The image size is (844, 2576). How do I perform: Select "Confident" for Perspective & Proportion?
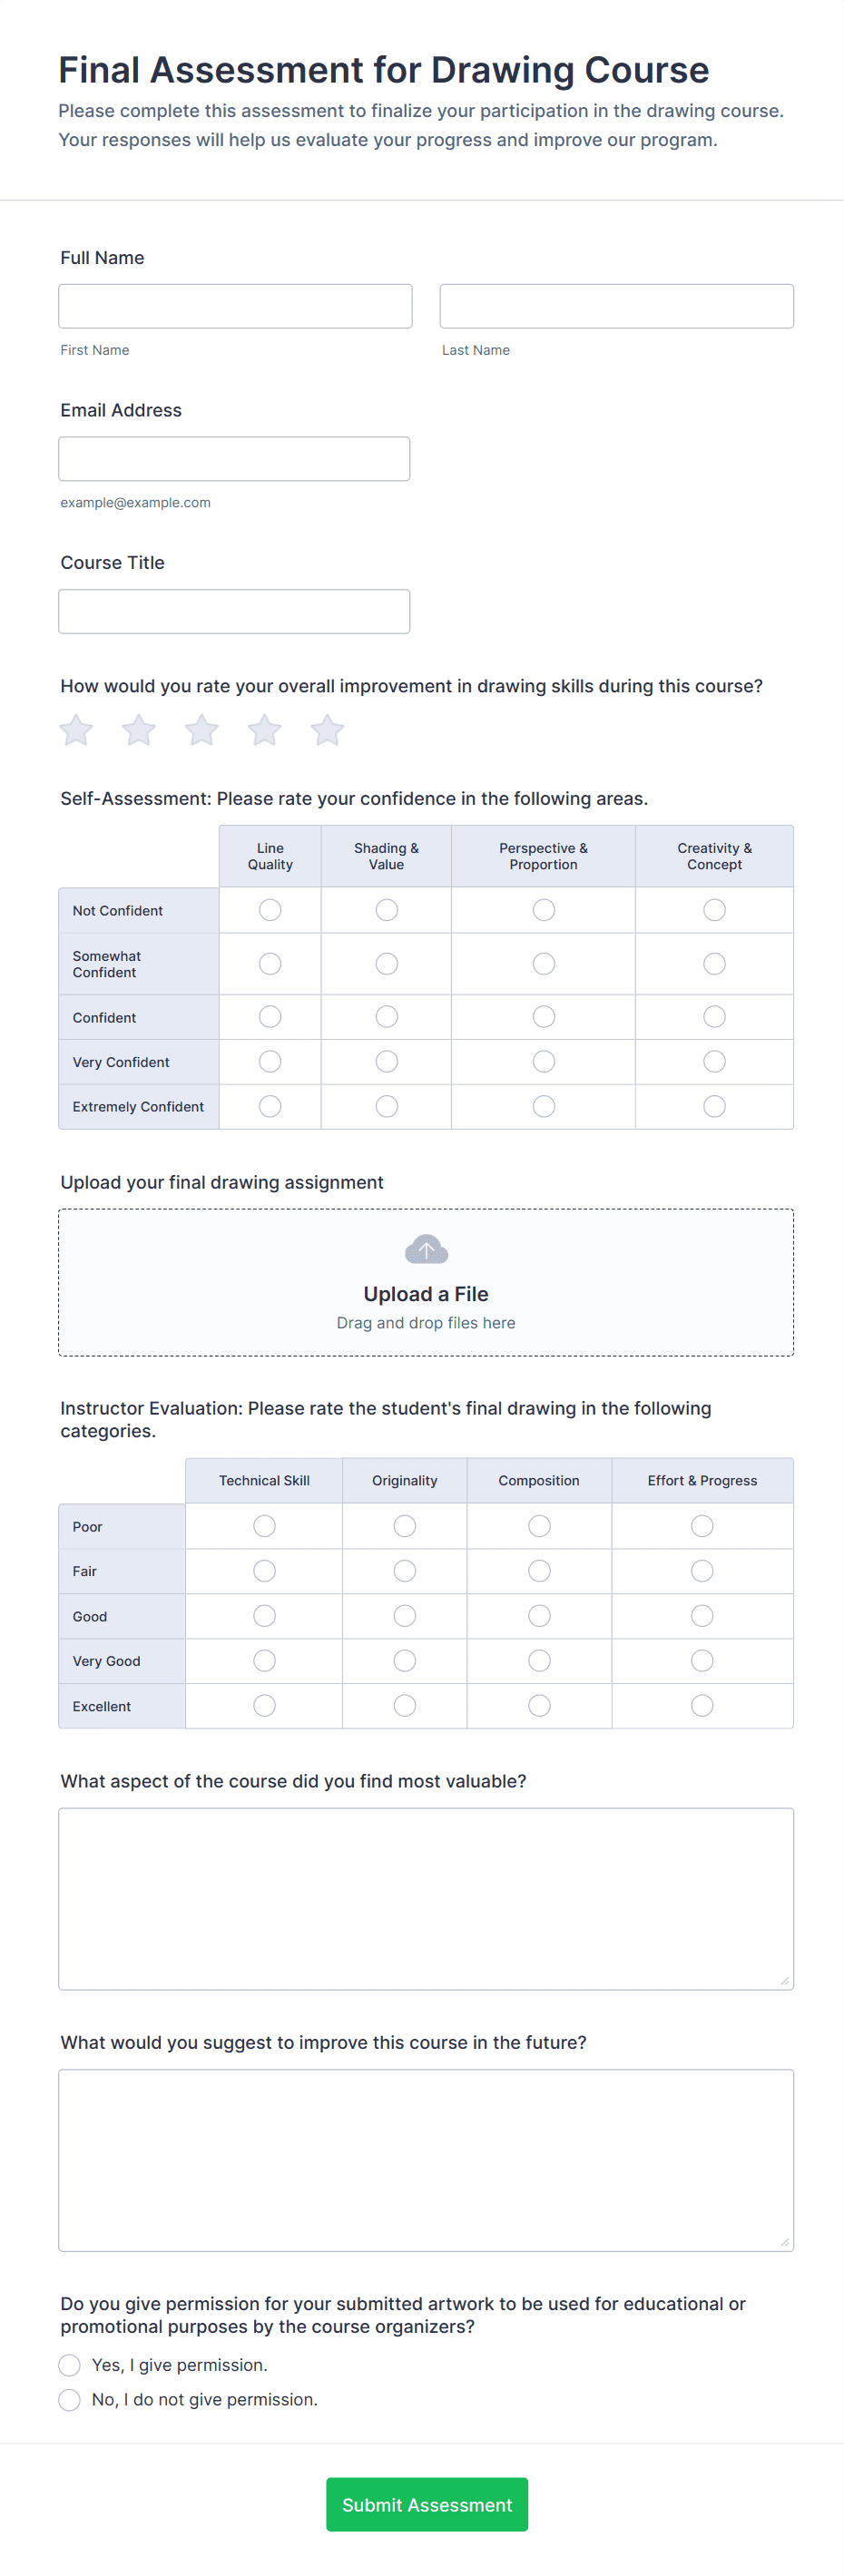pyautogui.click(x=543, y=1016)
